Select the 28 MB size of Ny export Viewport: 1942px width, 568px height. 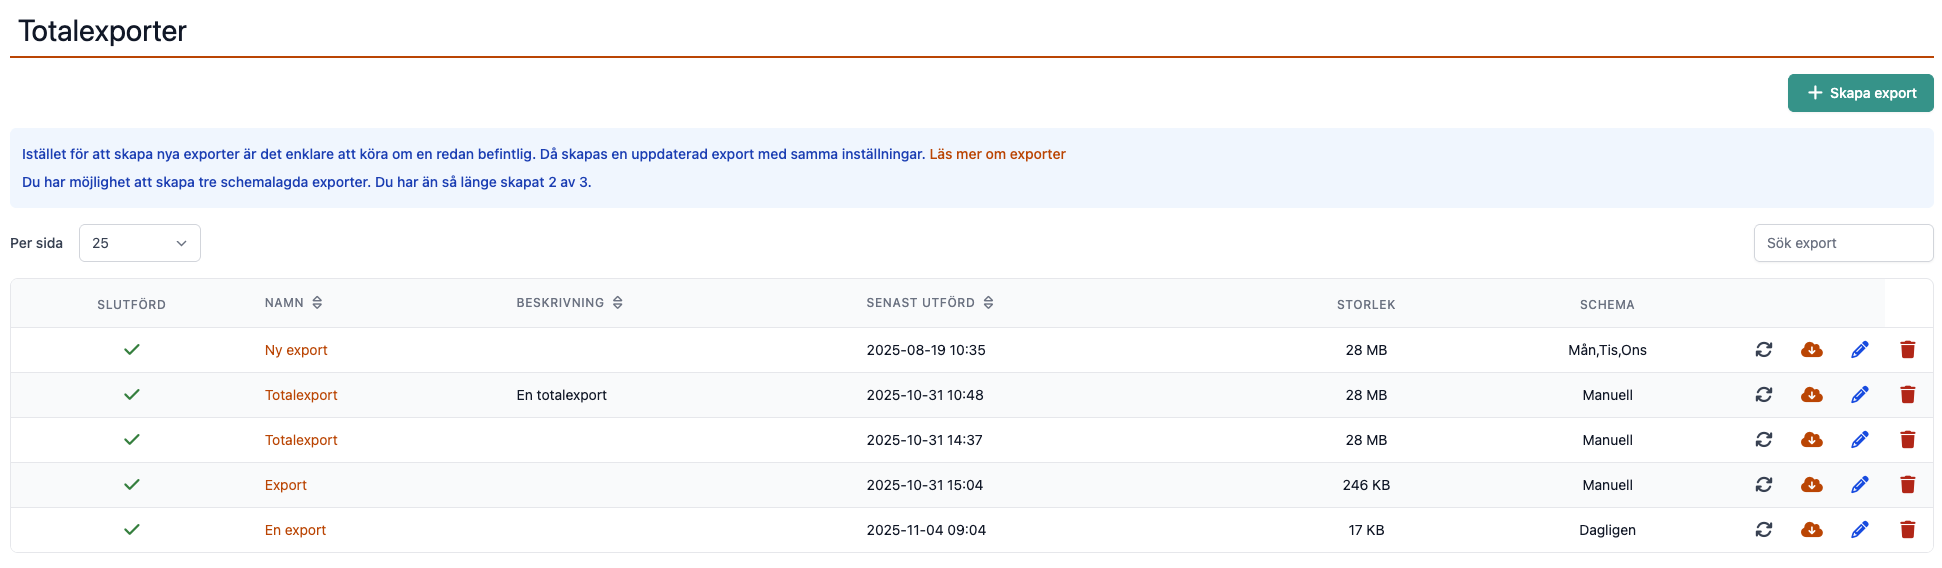point(1366,350)
